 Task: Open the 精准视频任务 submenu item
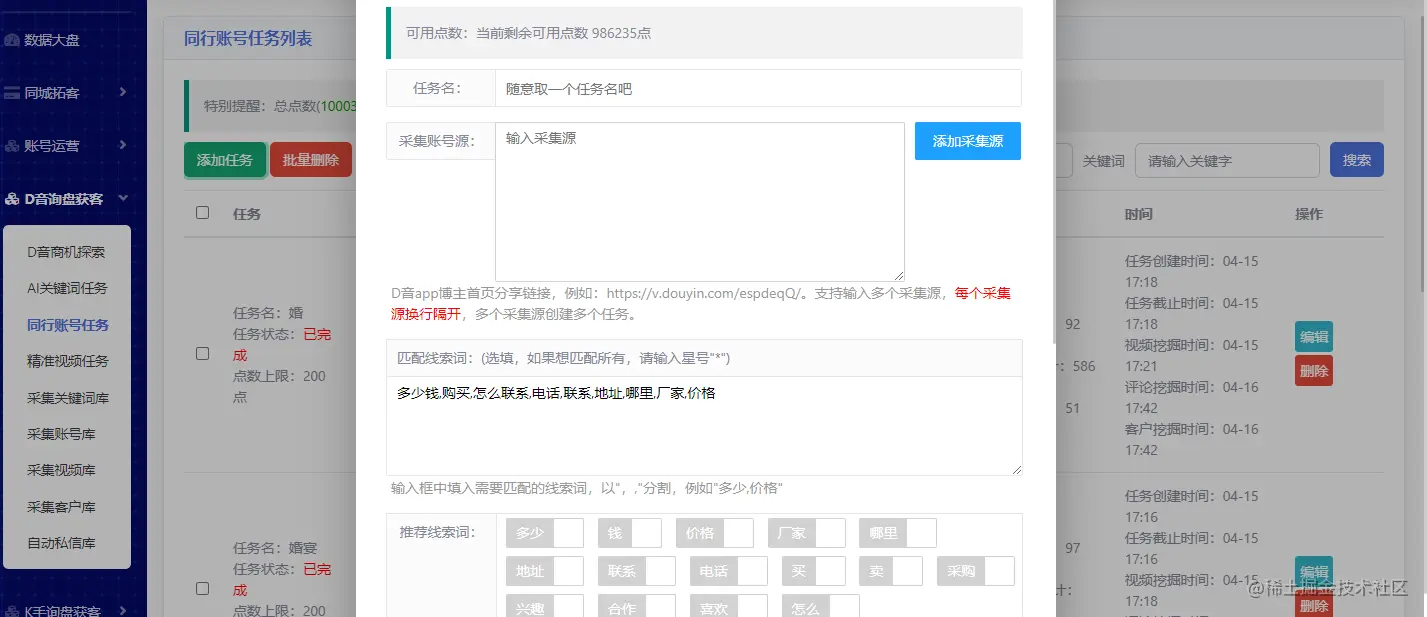pos(66,361)
